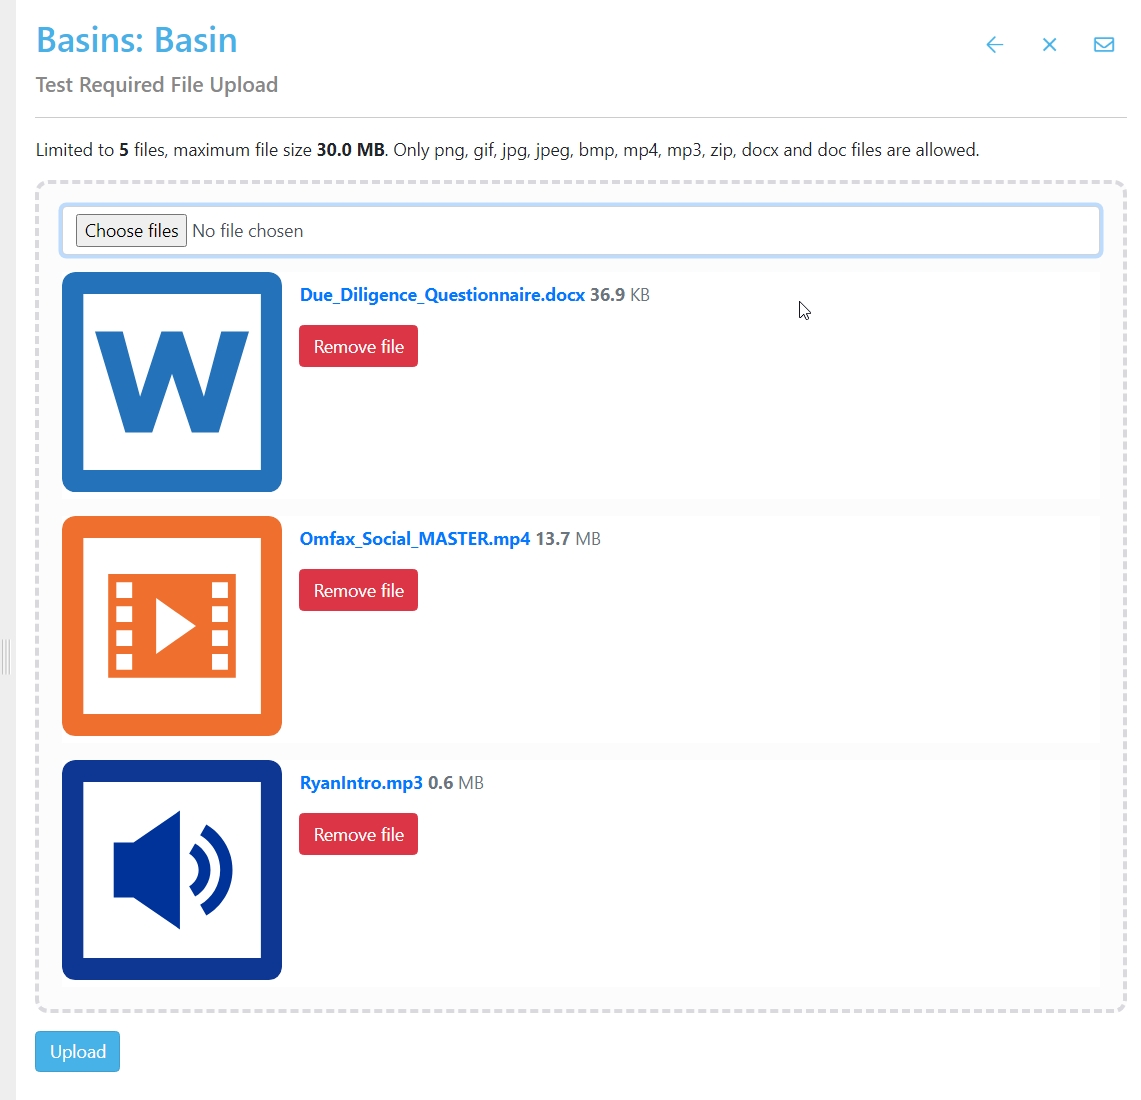This screenshot has height=1100, width=1141.
Task: Remove the RyanIntro.mp3 file
Action: coord(358,835)
